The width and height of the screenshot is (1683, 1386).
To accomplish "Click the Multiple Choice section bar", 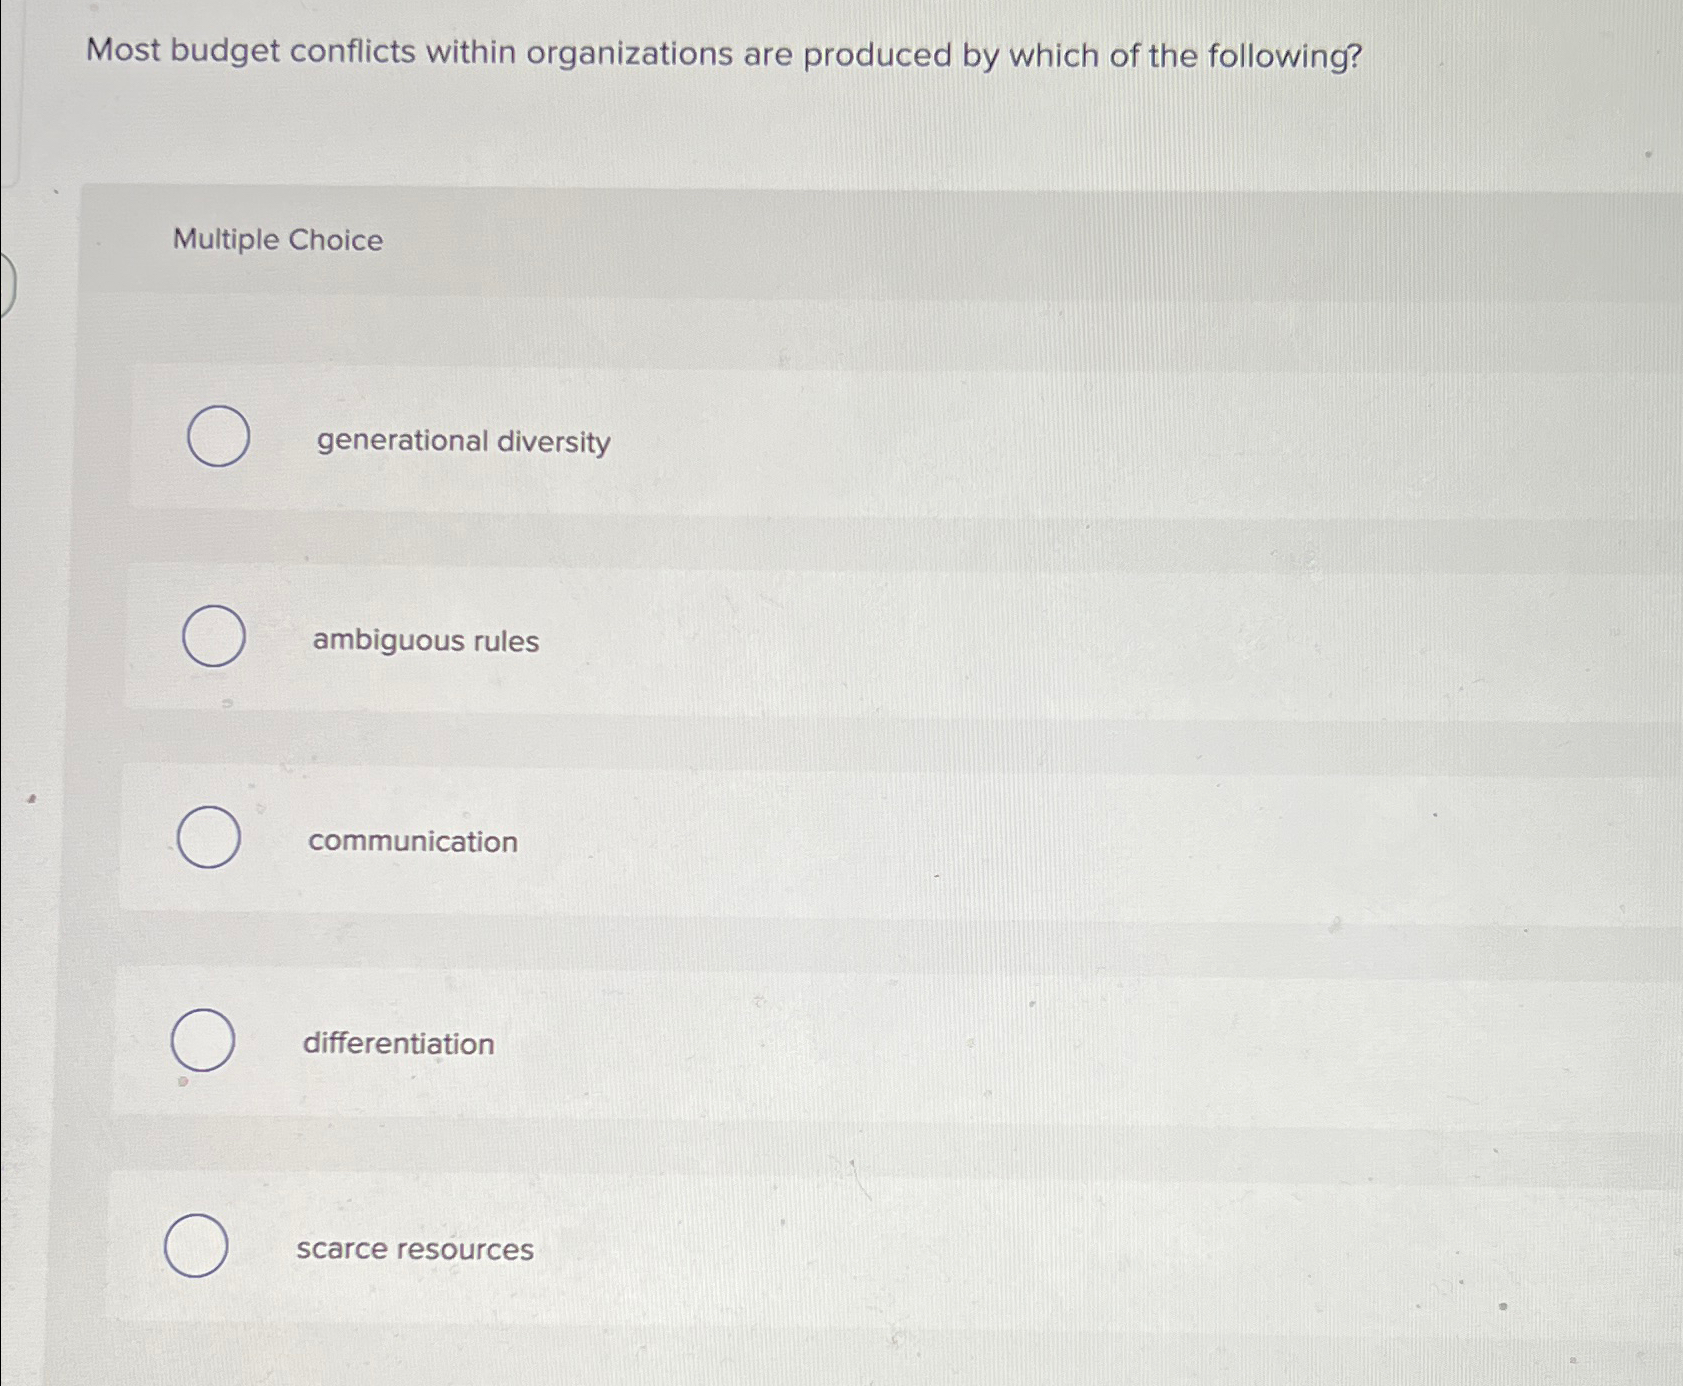I will (800, 240).
